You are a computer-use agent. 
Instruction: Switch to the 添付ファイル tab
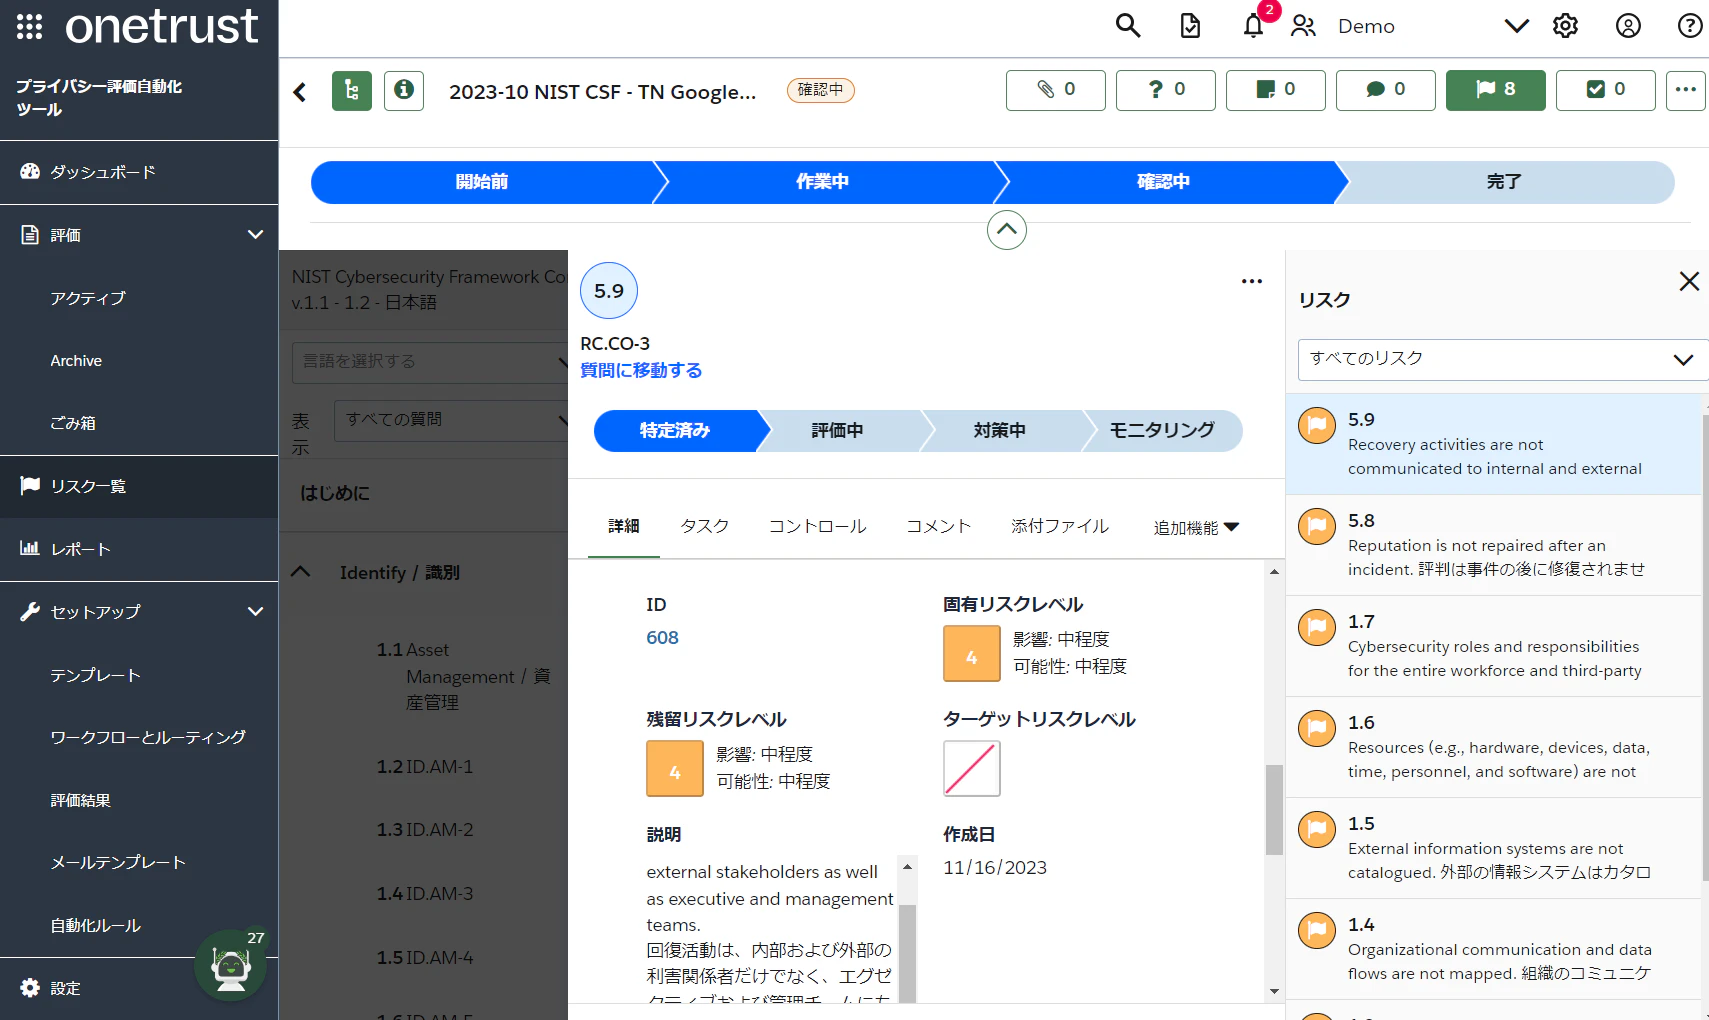[1060, 526]
